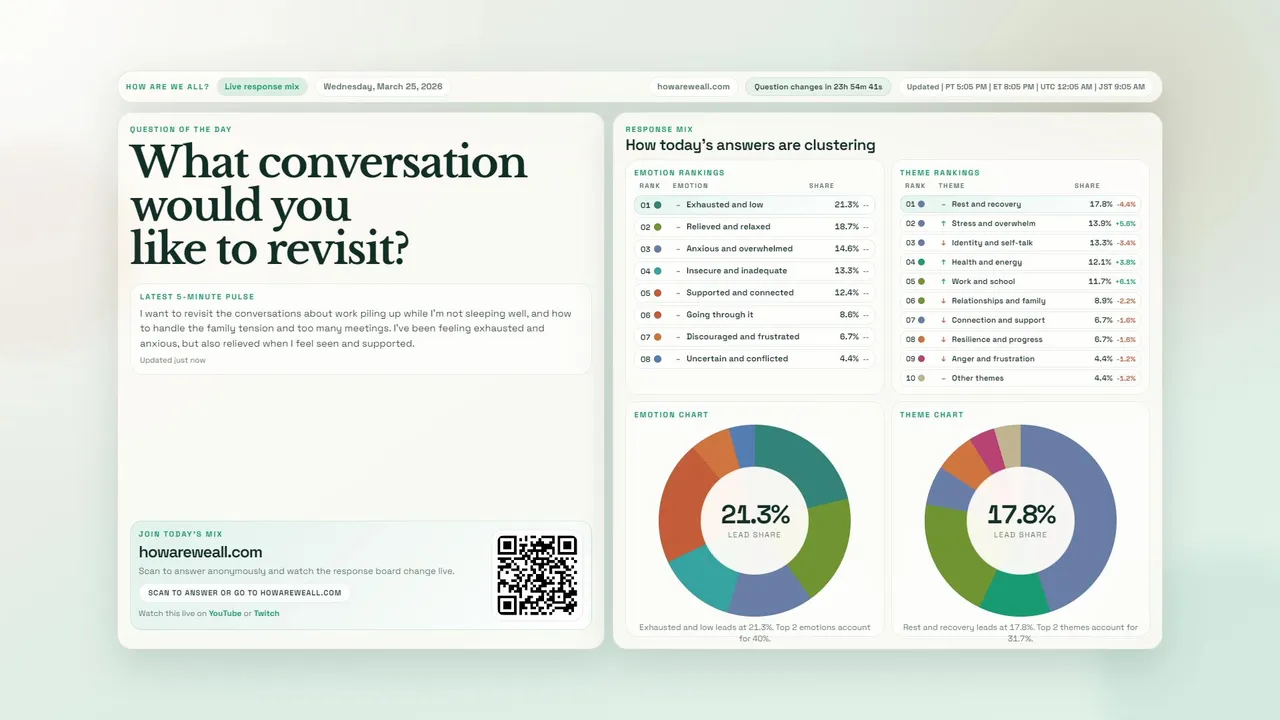Screen dimensions: 1280x720
Task: Click the -4.4% change for Rest and recovery
Action: click(1126, 204)
